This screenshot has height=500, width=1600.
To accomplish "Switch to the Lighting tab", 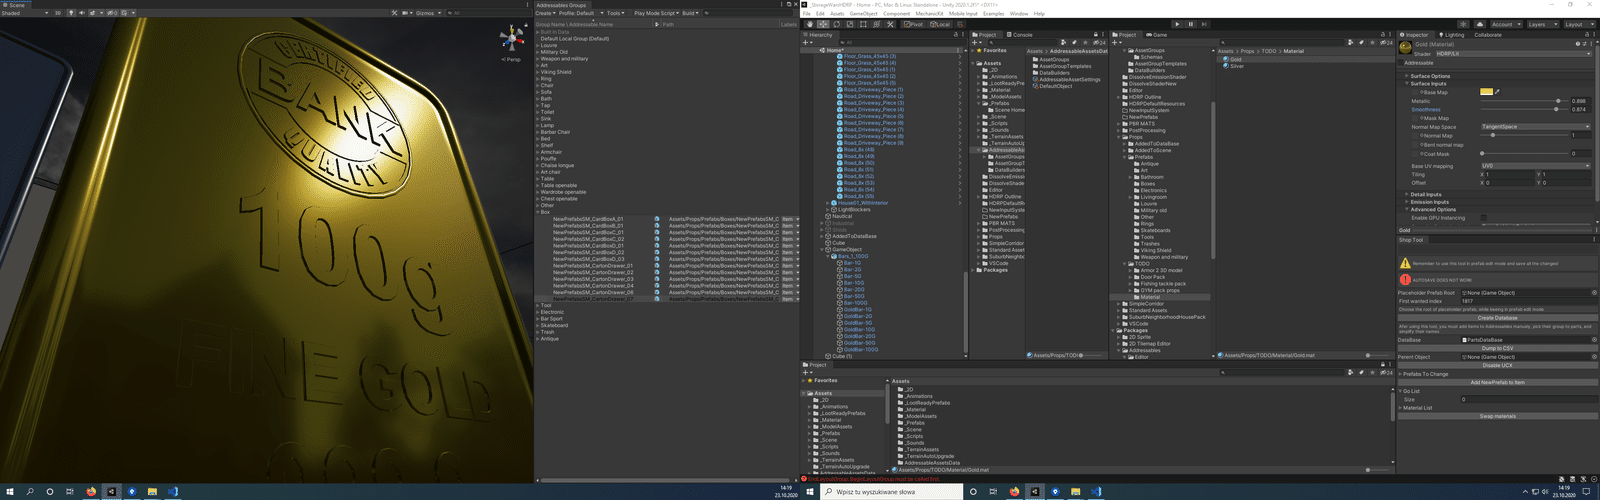I will point(1452,35).
